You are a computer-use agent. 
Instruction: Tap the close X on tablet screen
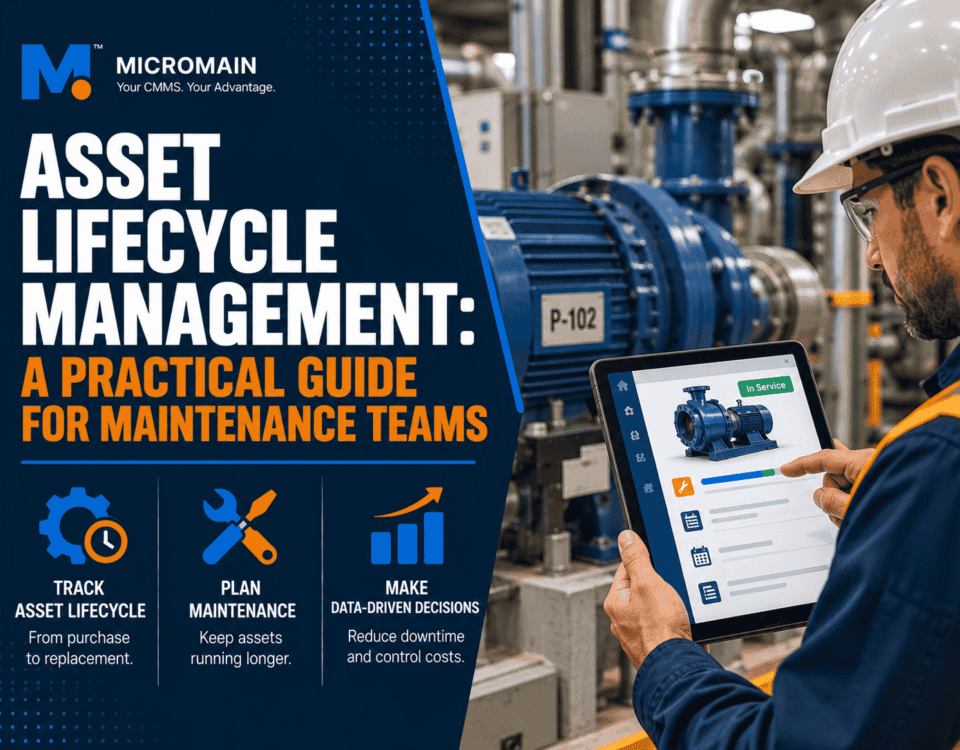(787, 362)
